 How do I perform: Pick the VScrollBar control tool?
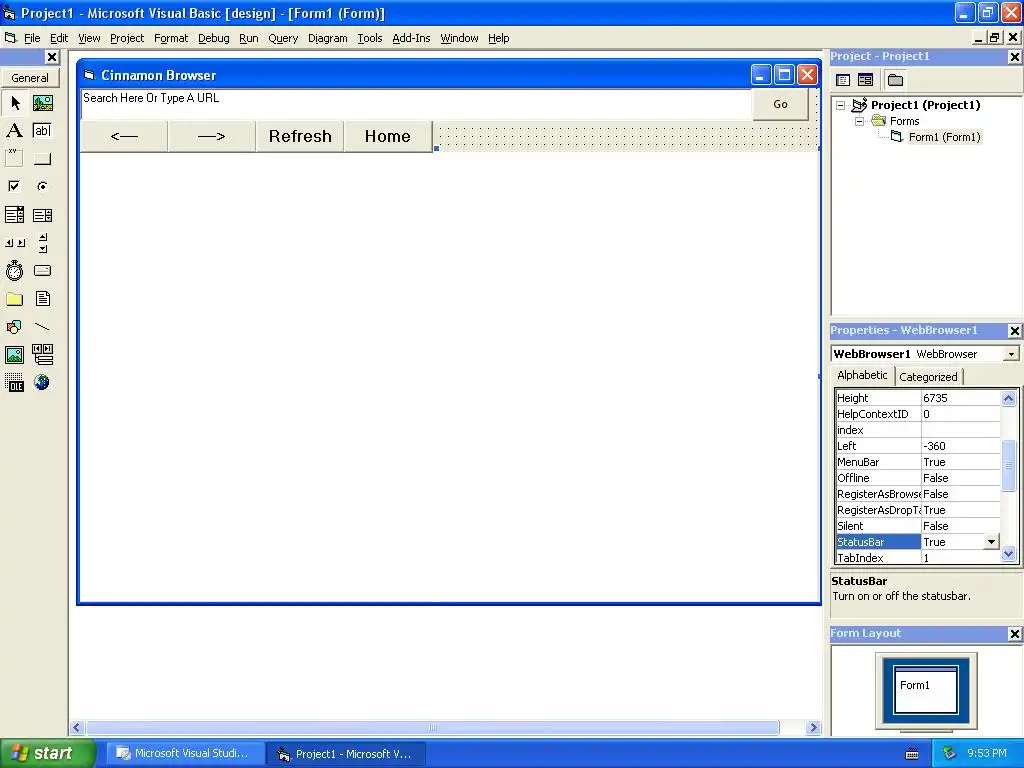pyautogui.click(x=43, y=243)
